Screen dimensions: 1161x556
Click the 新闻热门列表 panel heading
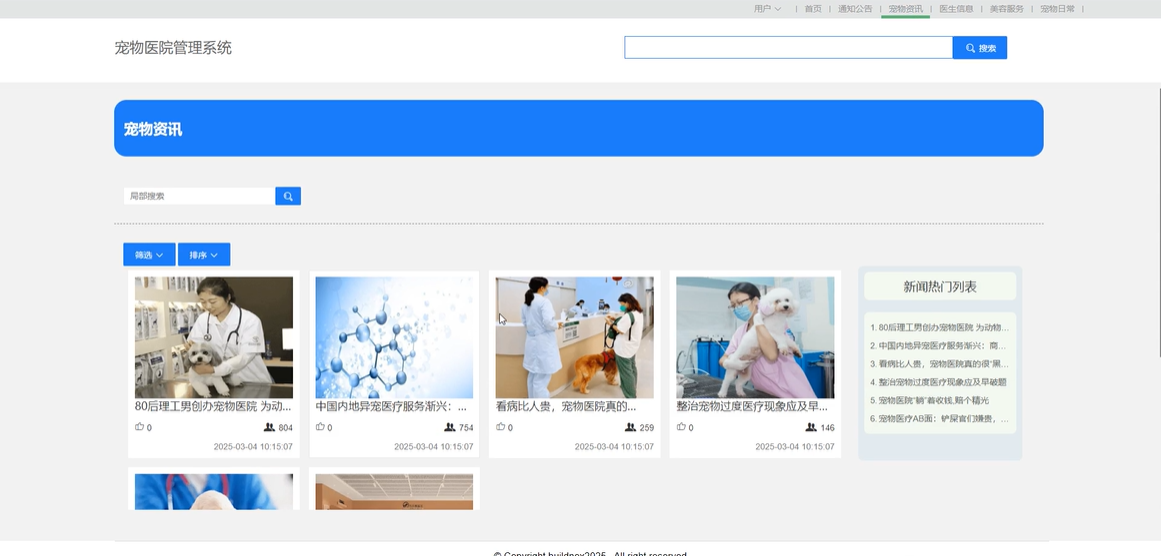point(940,287)
